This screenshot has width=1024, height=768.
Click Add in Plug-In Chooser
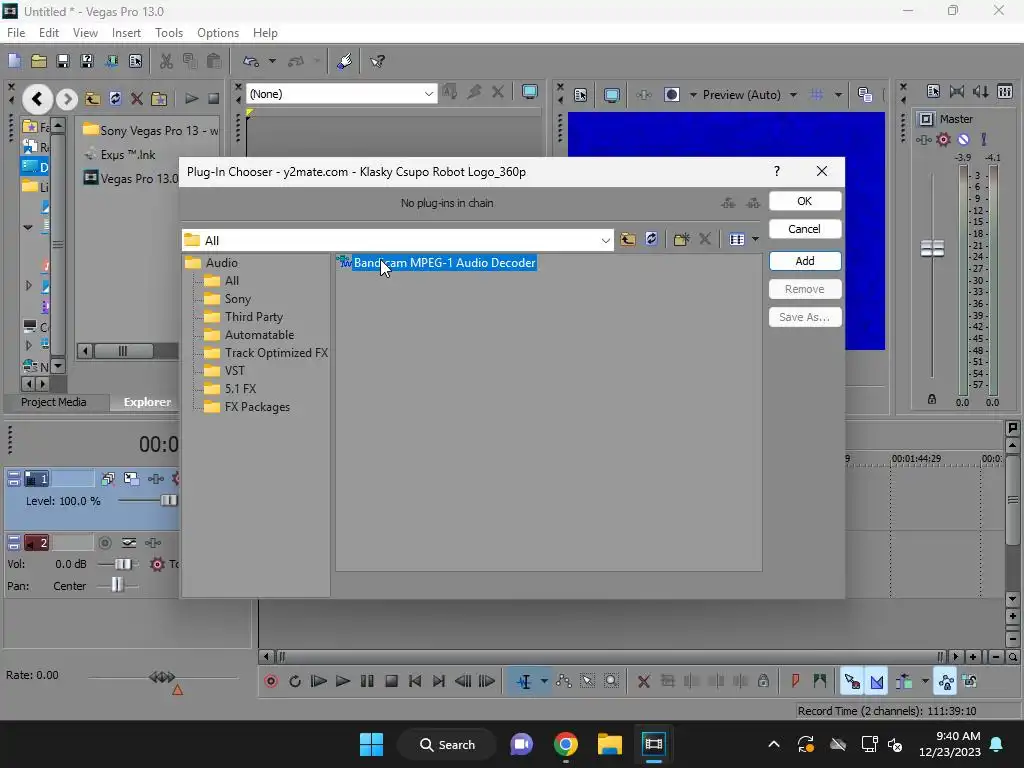coord(805,261)
